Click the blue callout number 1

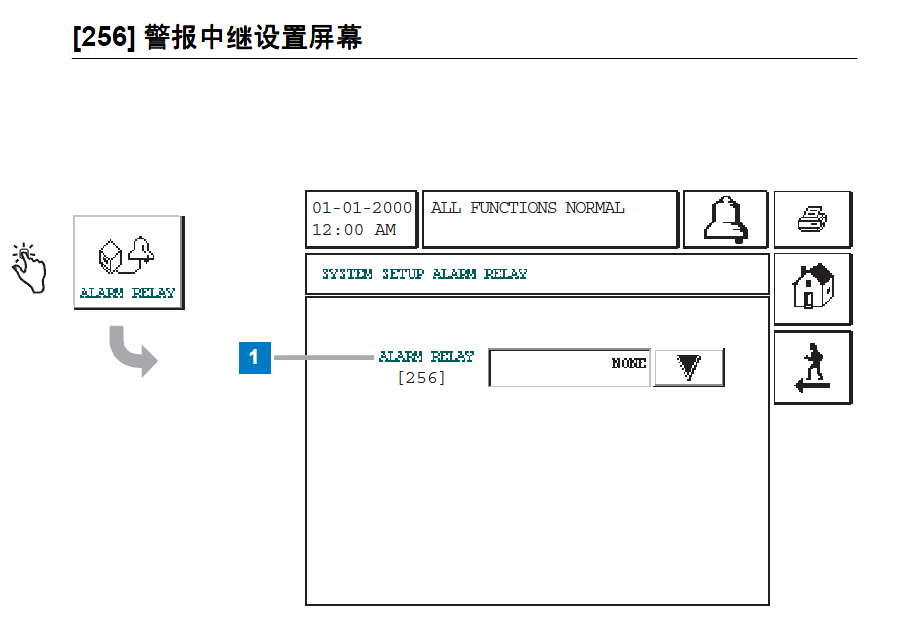tap(254, 357)
